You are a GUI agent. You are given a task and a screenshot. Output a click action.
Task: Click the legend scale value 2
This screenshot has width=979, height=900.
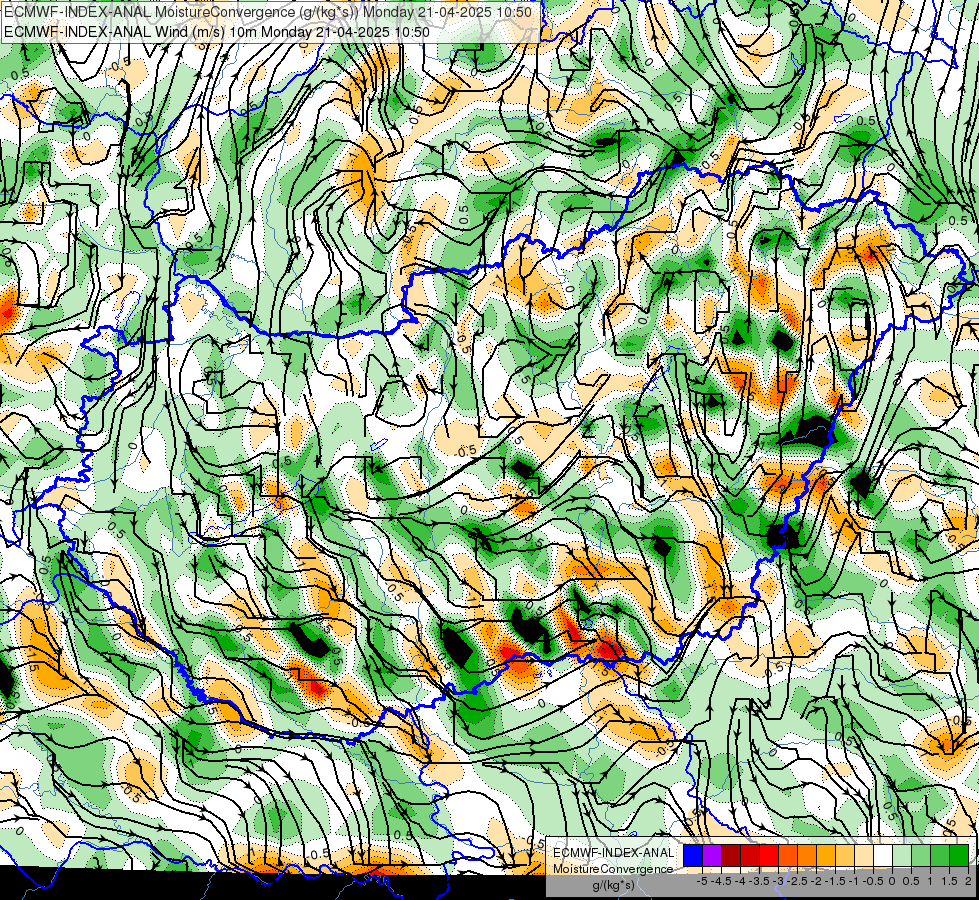[968, 881]
